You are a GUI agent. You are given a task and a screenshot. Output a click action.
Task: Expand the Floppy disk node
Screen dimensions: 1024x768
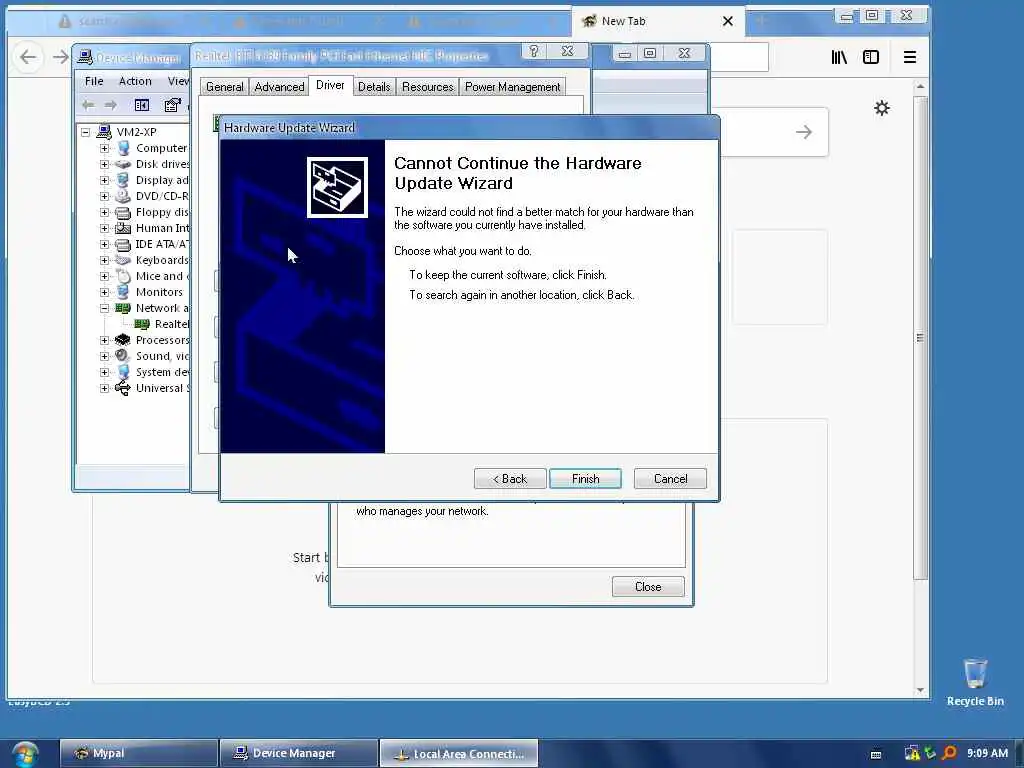coord(104,212)
